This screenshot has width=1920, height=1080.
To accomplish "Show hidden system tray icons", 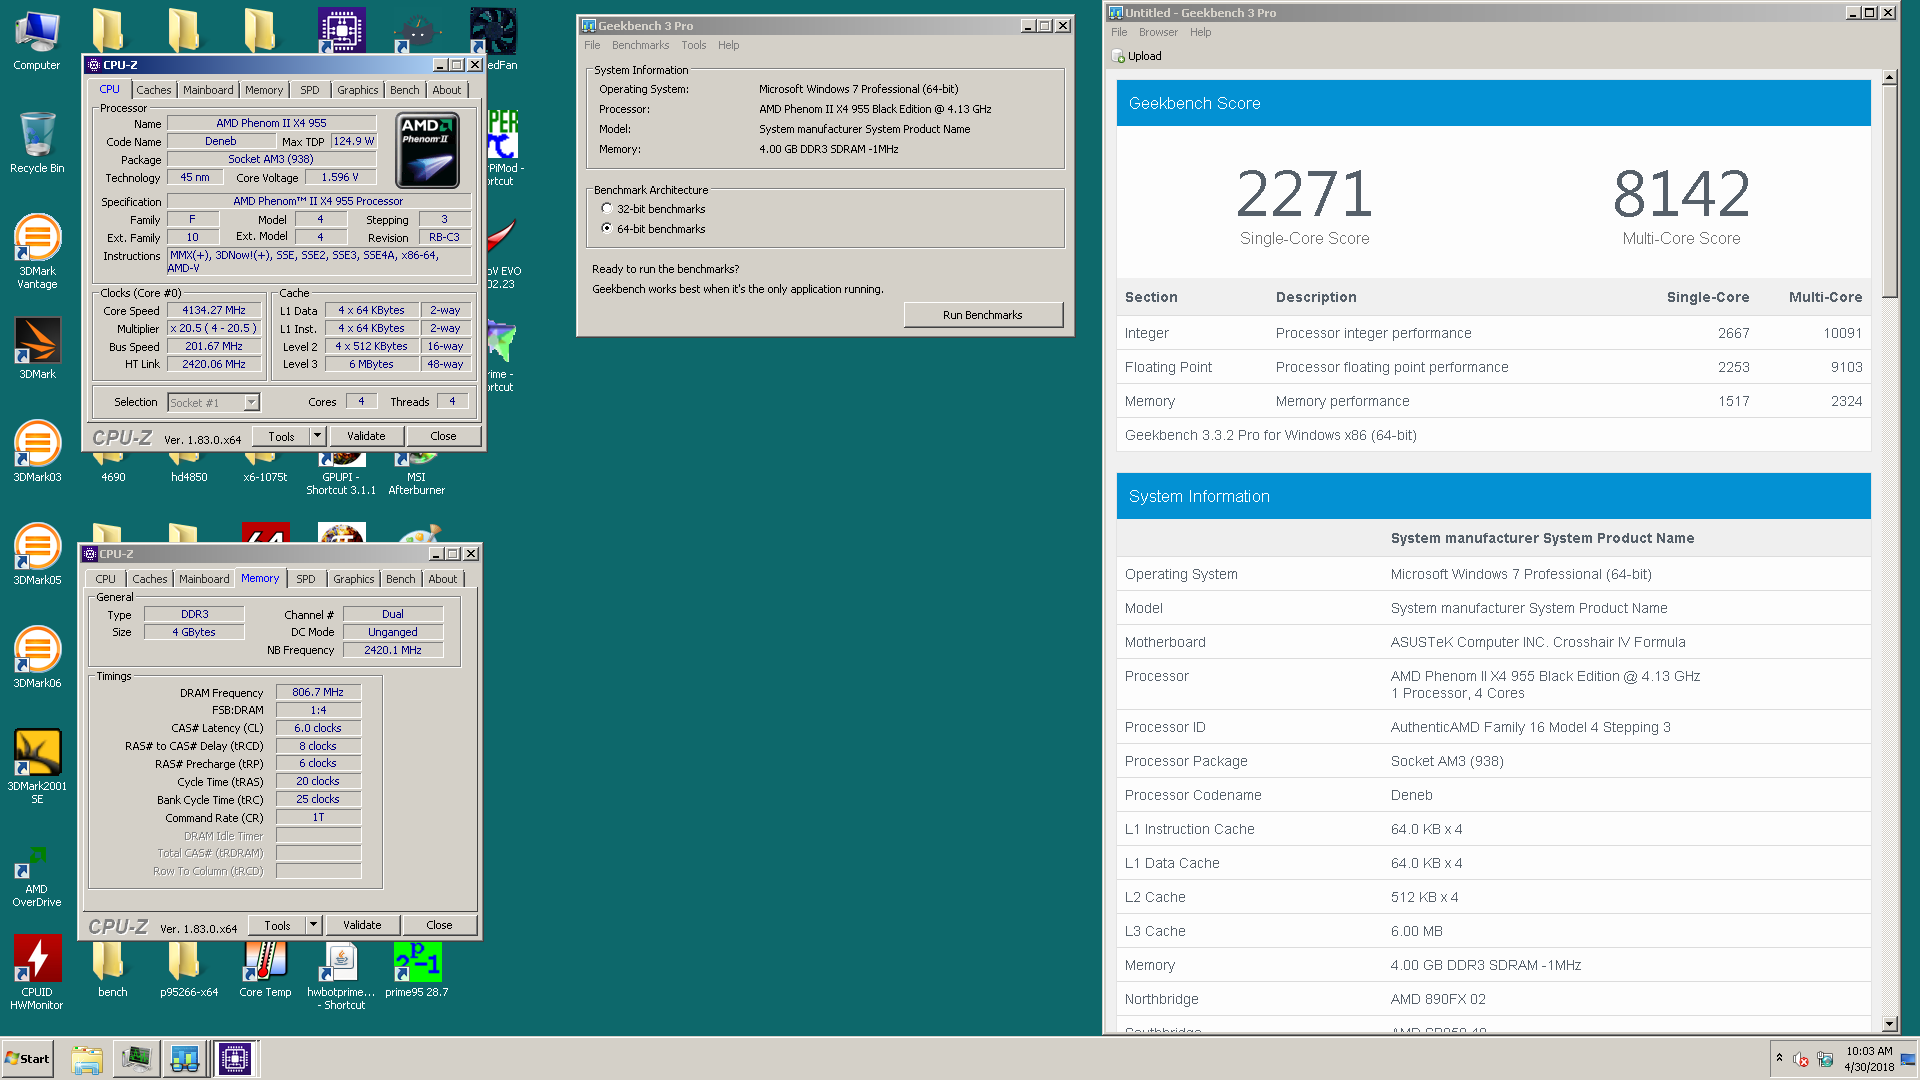I will [1779, 1058].
